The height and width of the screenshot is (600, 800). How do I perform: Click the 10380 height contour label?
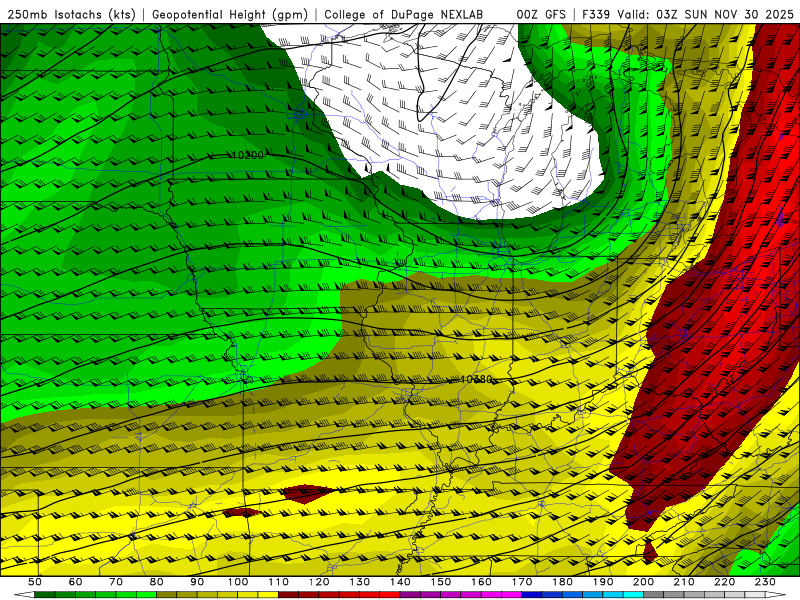click(x=476, y=380)
